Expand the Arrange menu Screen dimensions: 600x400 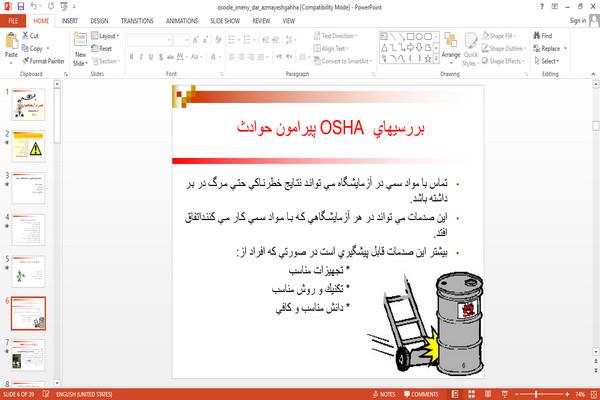point(451,46)
